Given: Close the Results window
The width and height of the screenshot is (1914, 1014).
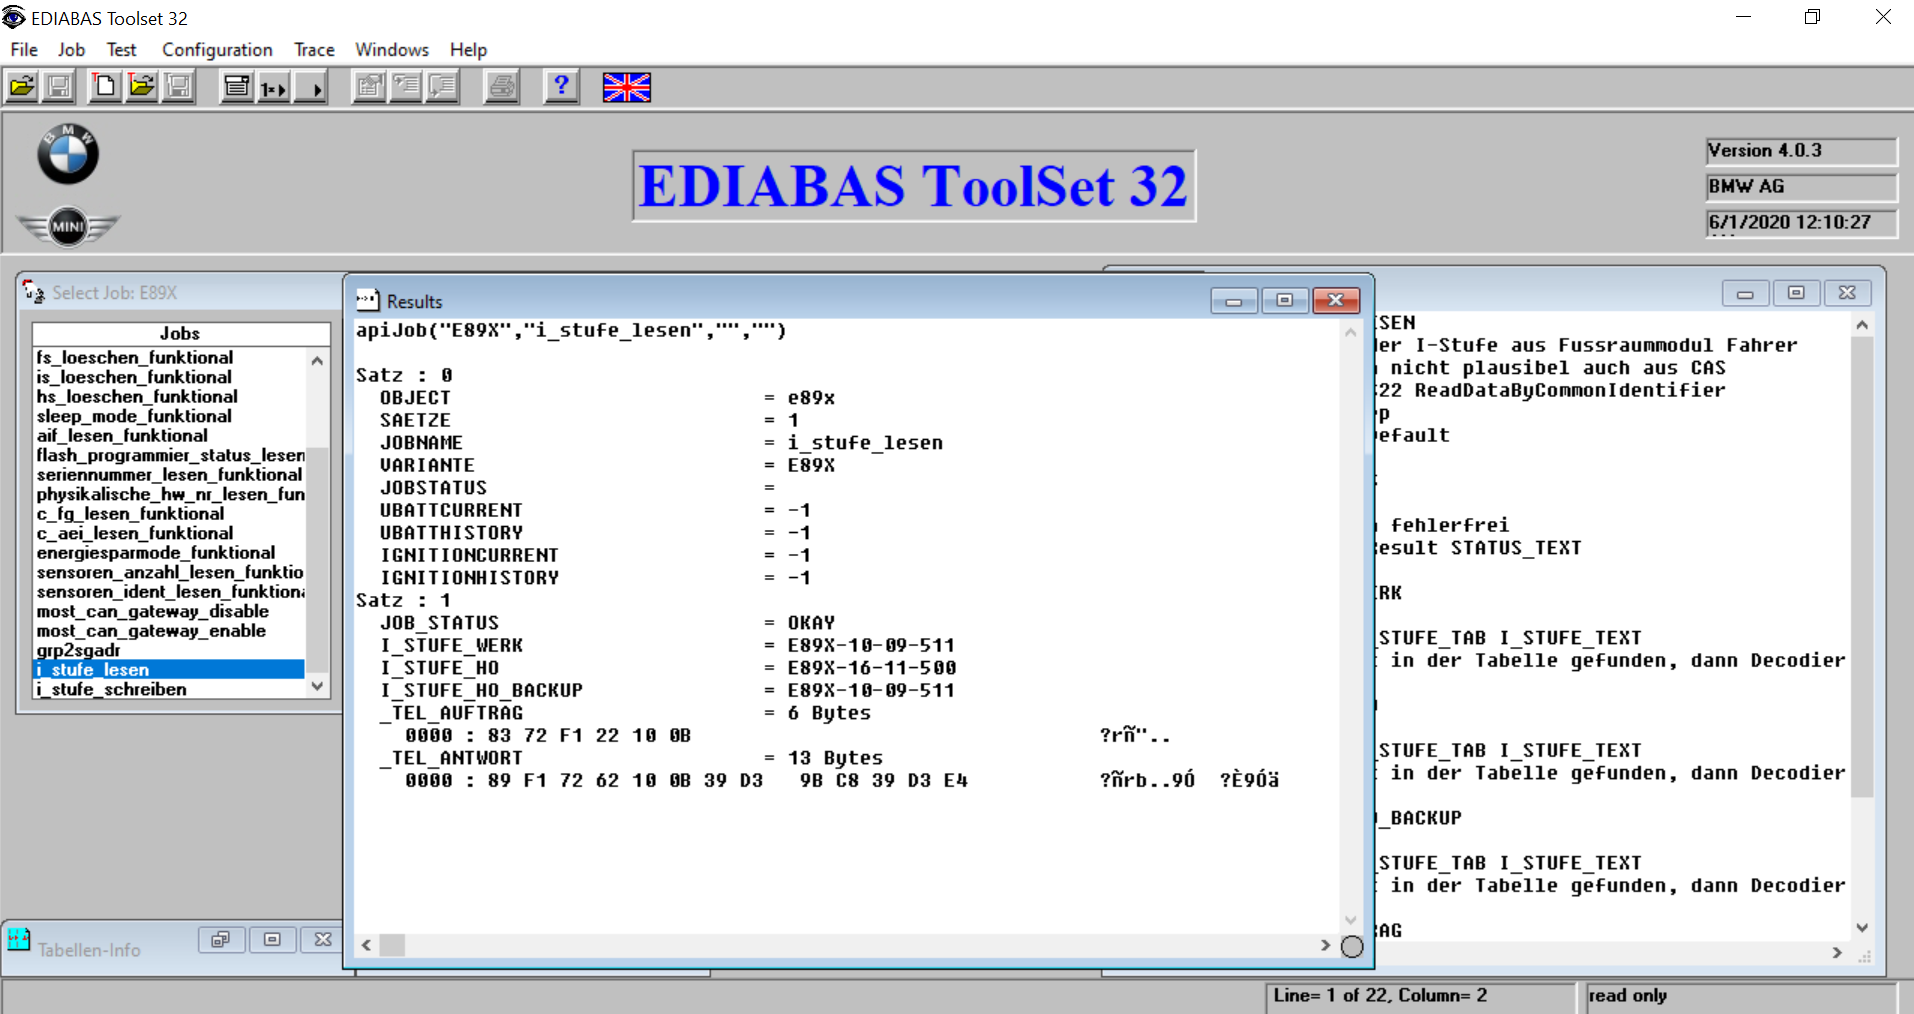Looking at the screenshot, I should (1336, 300).
